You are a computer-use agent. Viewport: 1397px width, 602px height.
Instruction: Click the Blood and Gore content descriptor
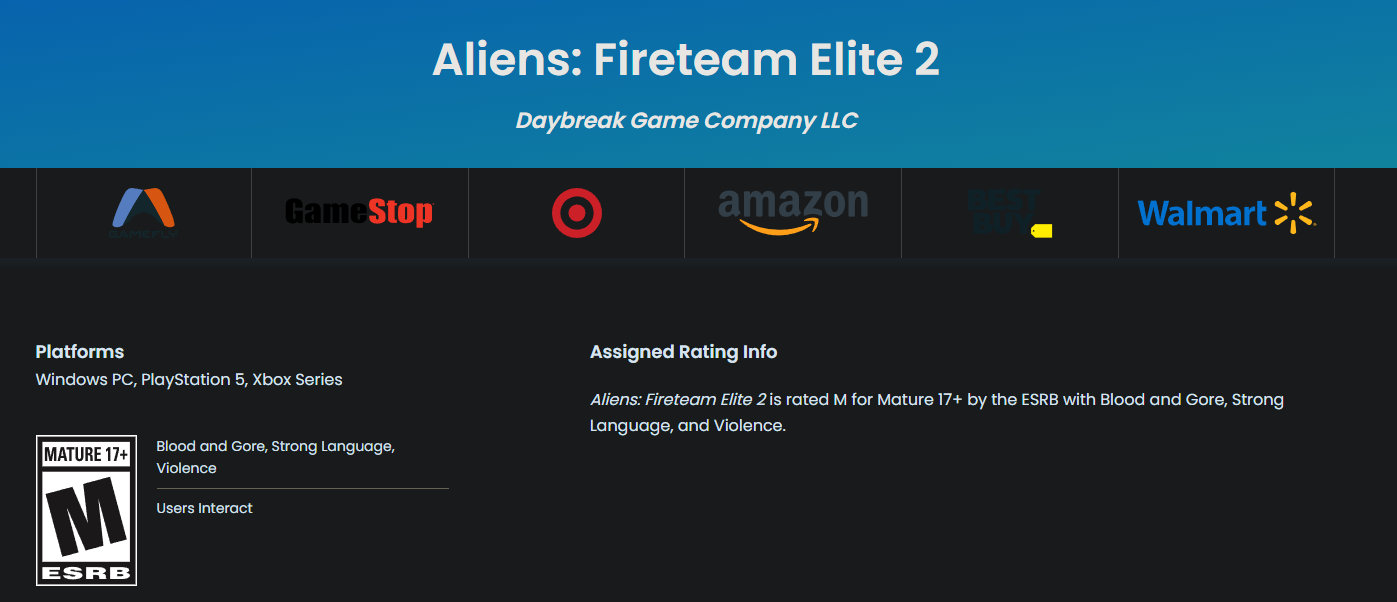point(210,446)
